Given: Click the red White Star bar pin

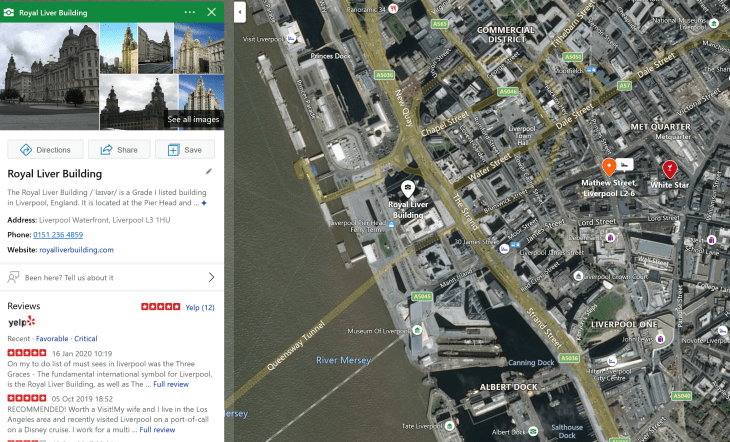Looking at the screenshot, I should (x=669, y=168).
